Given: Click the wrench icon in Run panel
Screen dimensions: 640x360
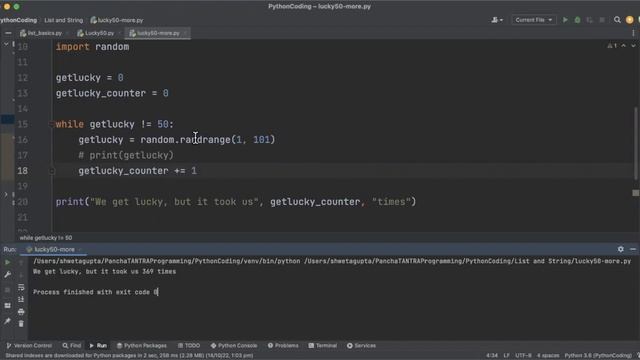Looking at the screenshot, I should (x=7, y=275).
